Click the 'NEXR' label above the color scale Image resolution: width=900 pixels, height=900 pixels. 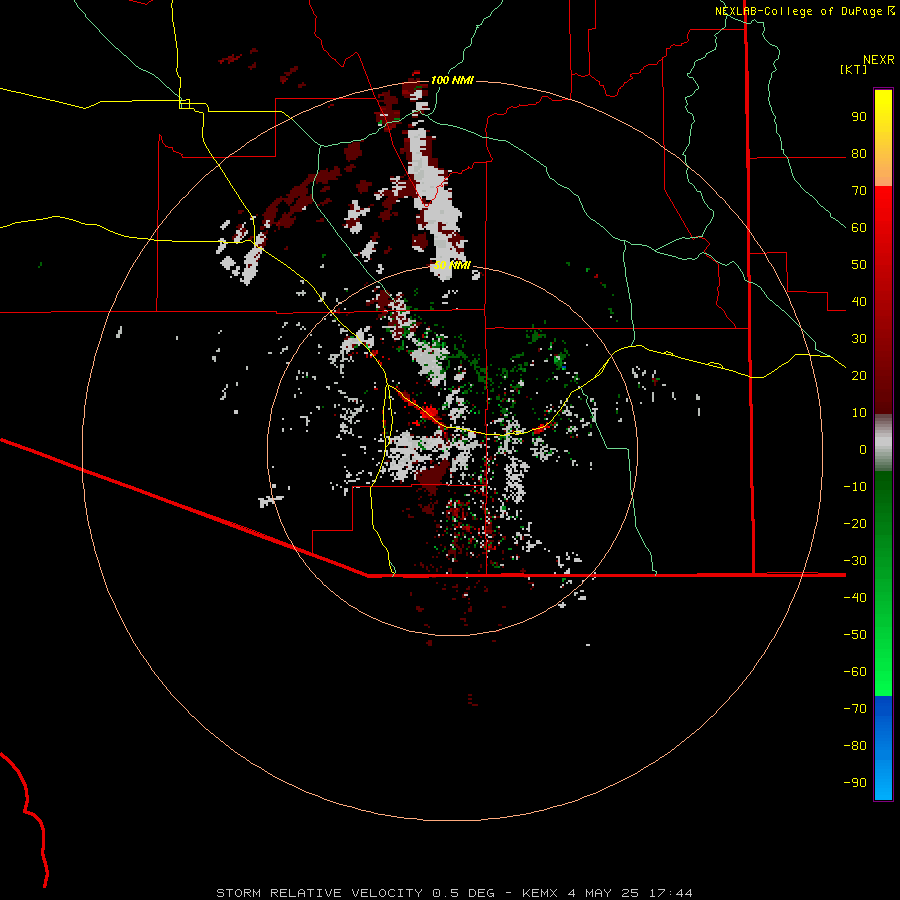tap(879, 60)
